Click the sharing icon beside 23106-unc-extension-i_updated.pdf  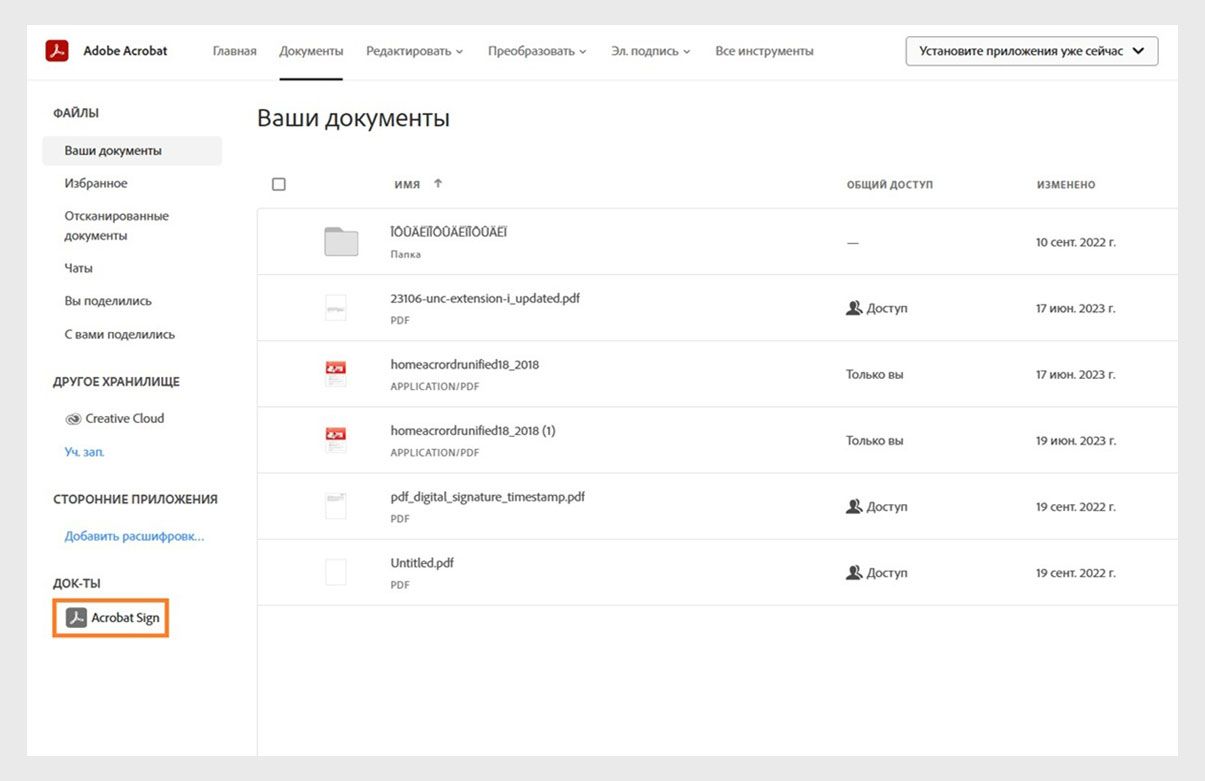tap(854, 308)
